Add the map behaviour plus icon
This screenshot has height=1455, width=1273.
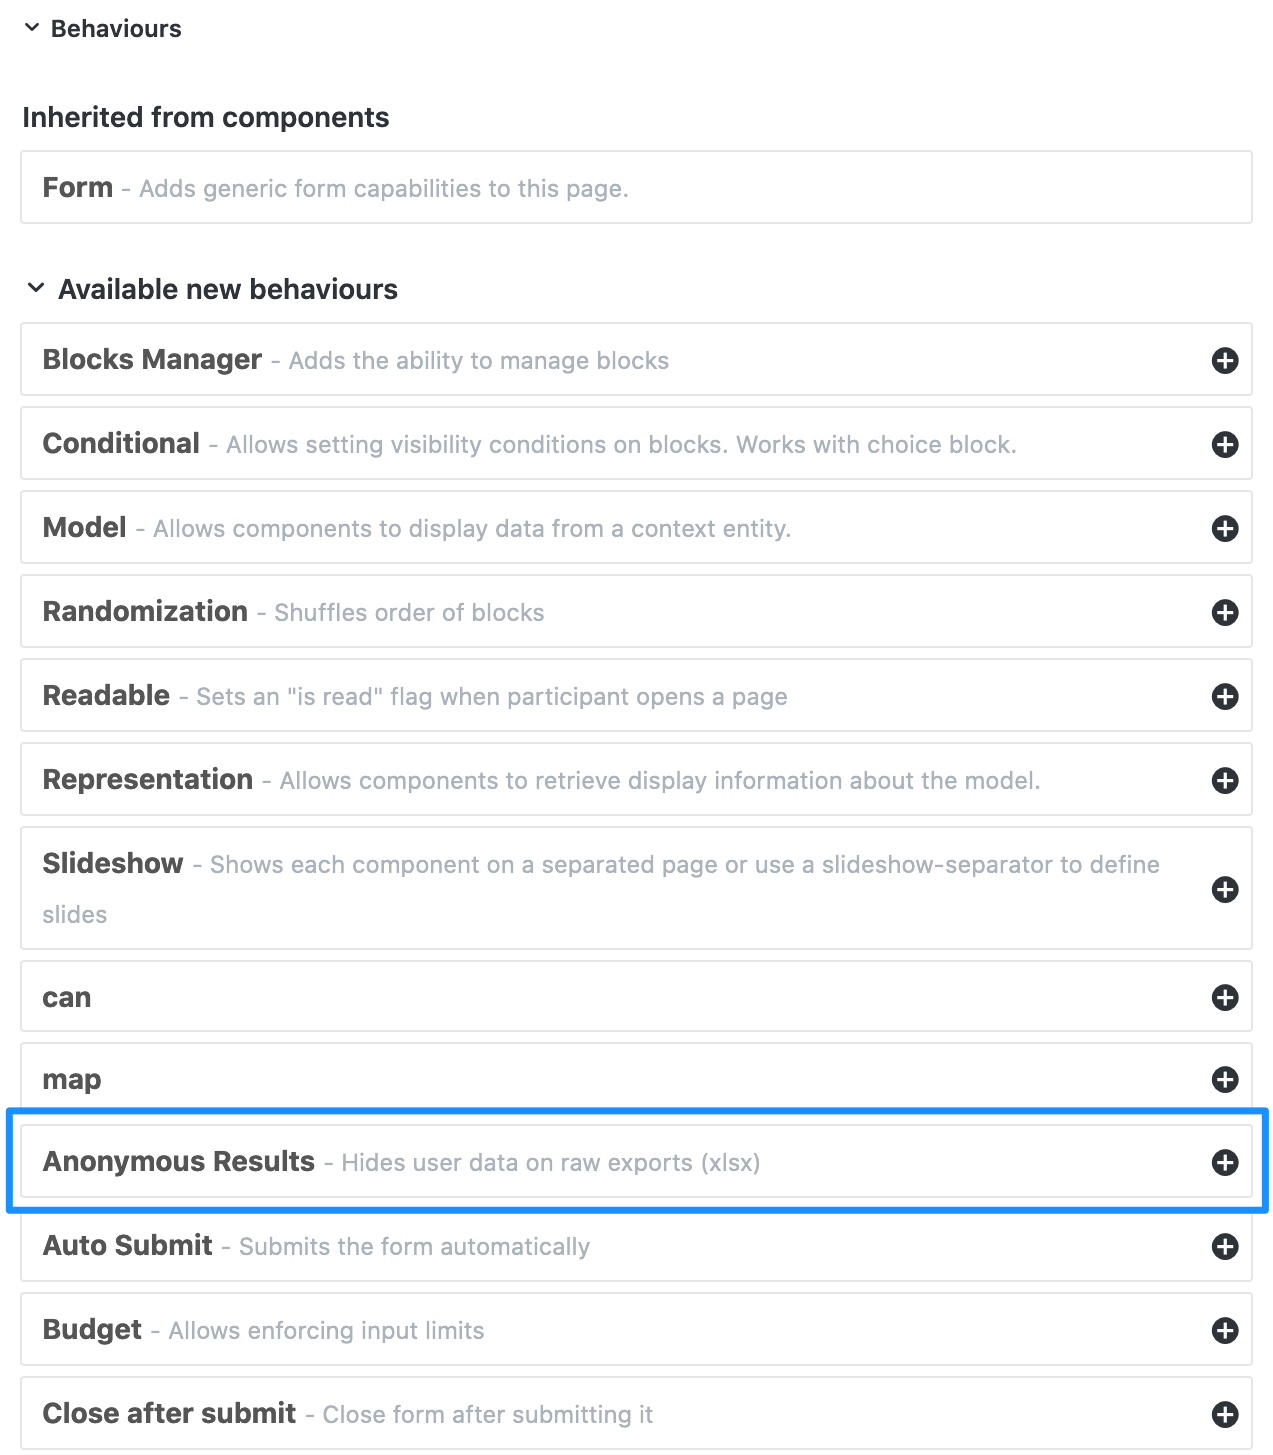click(x=1225, y=1079)
